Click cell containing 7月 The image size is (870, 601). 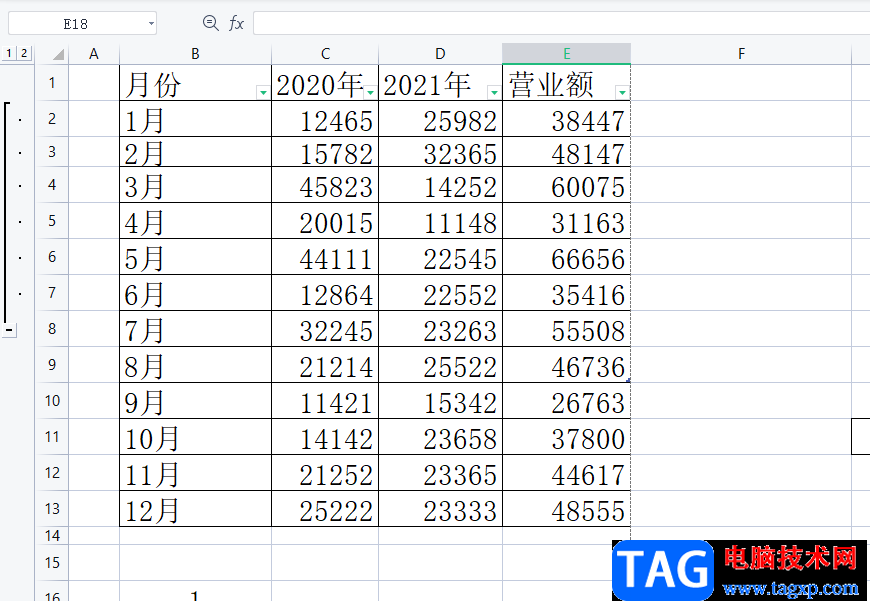pos(195,329)
